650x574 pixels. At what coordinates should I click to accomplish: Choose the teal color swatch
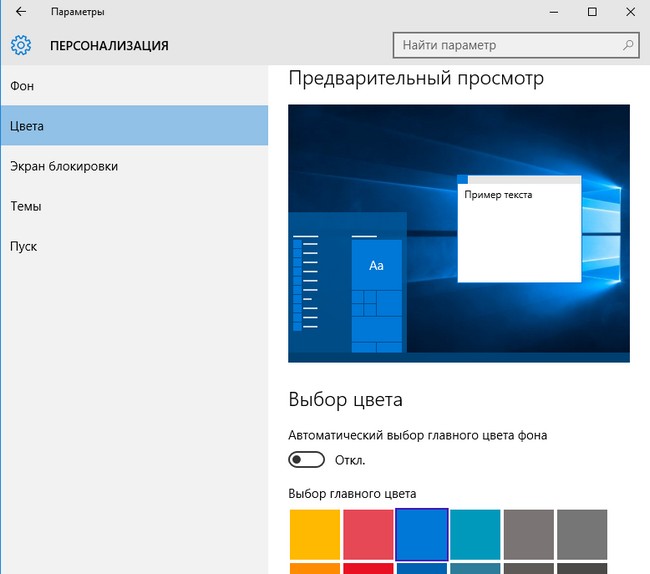pos(475,534)
